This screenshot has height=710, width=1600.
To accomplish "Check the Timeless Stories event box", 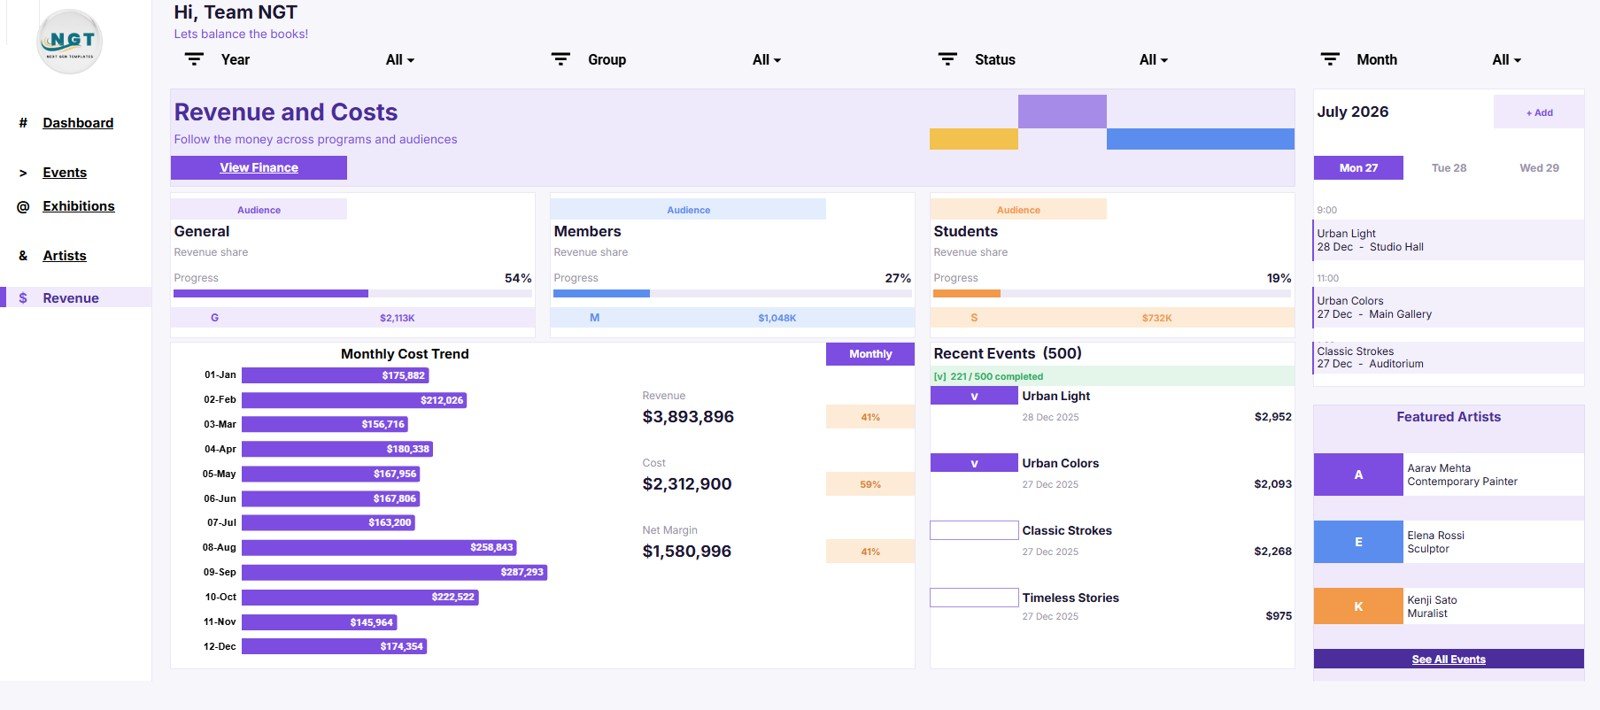I will (x=974, y=597).
